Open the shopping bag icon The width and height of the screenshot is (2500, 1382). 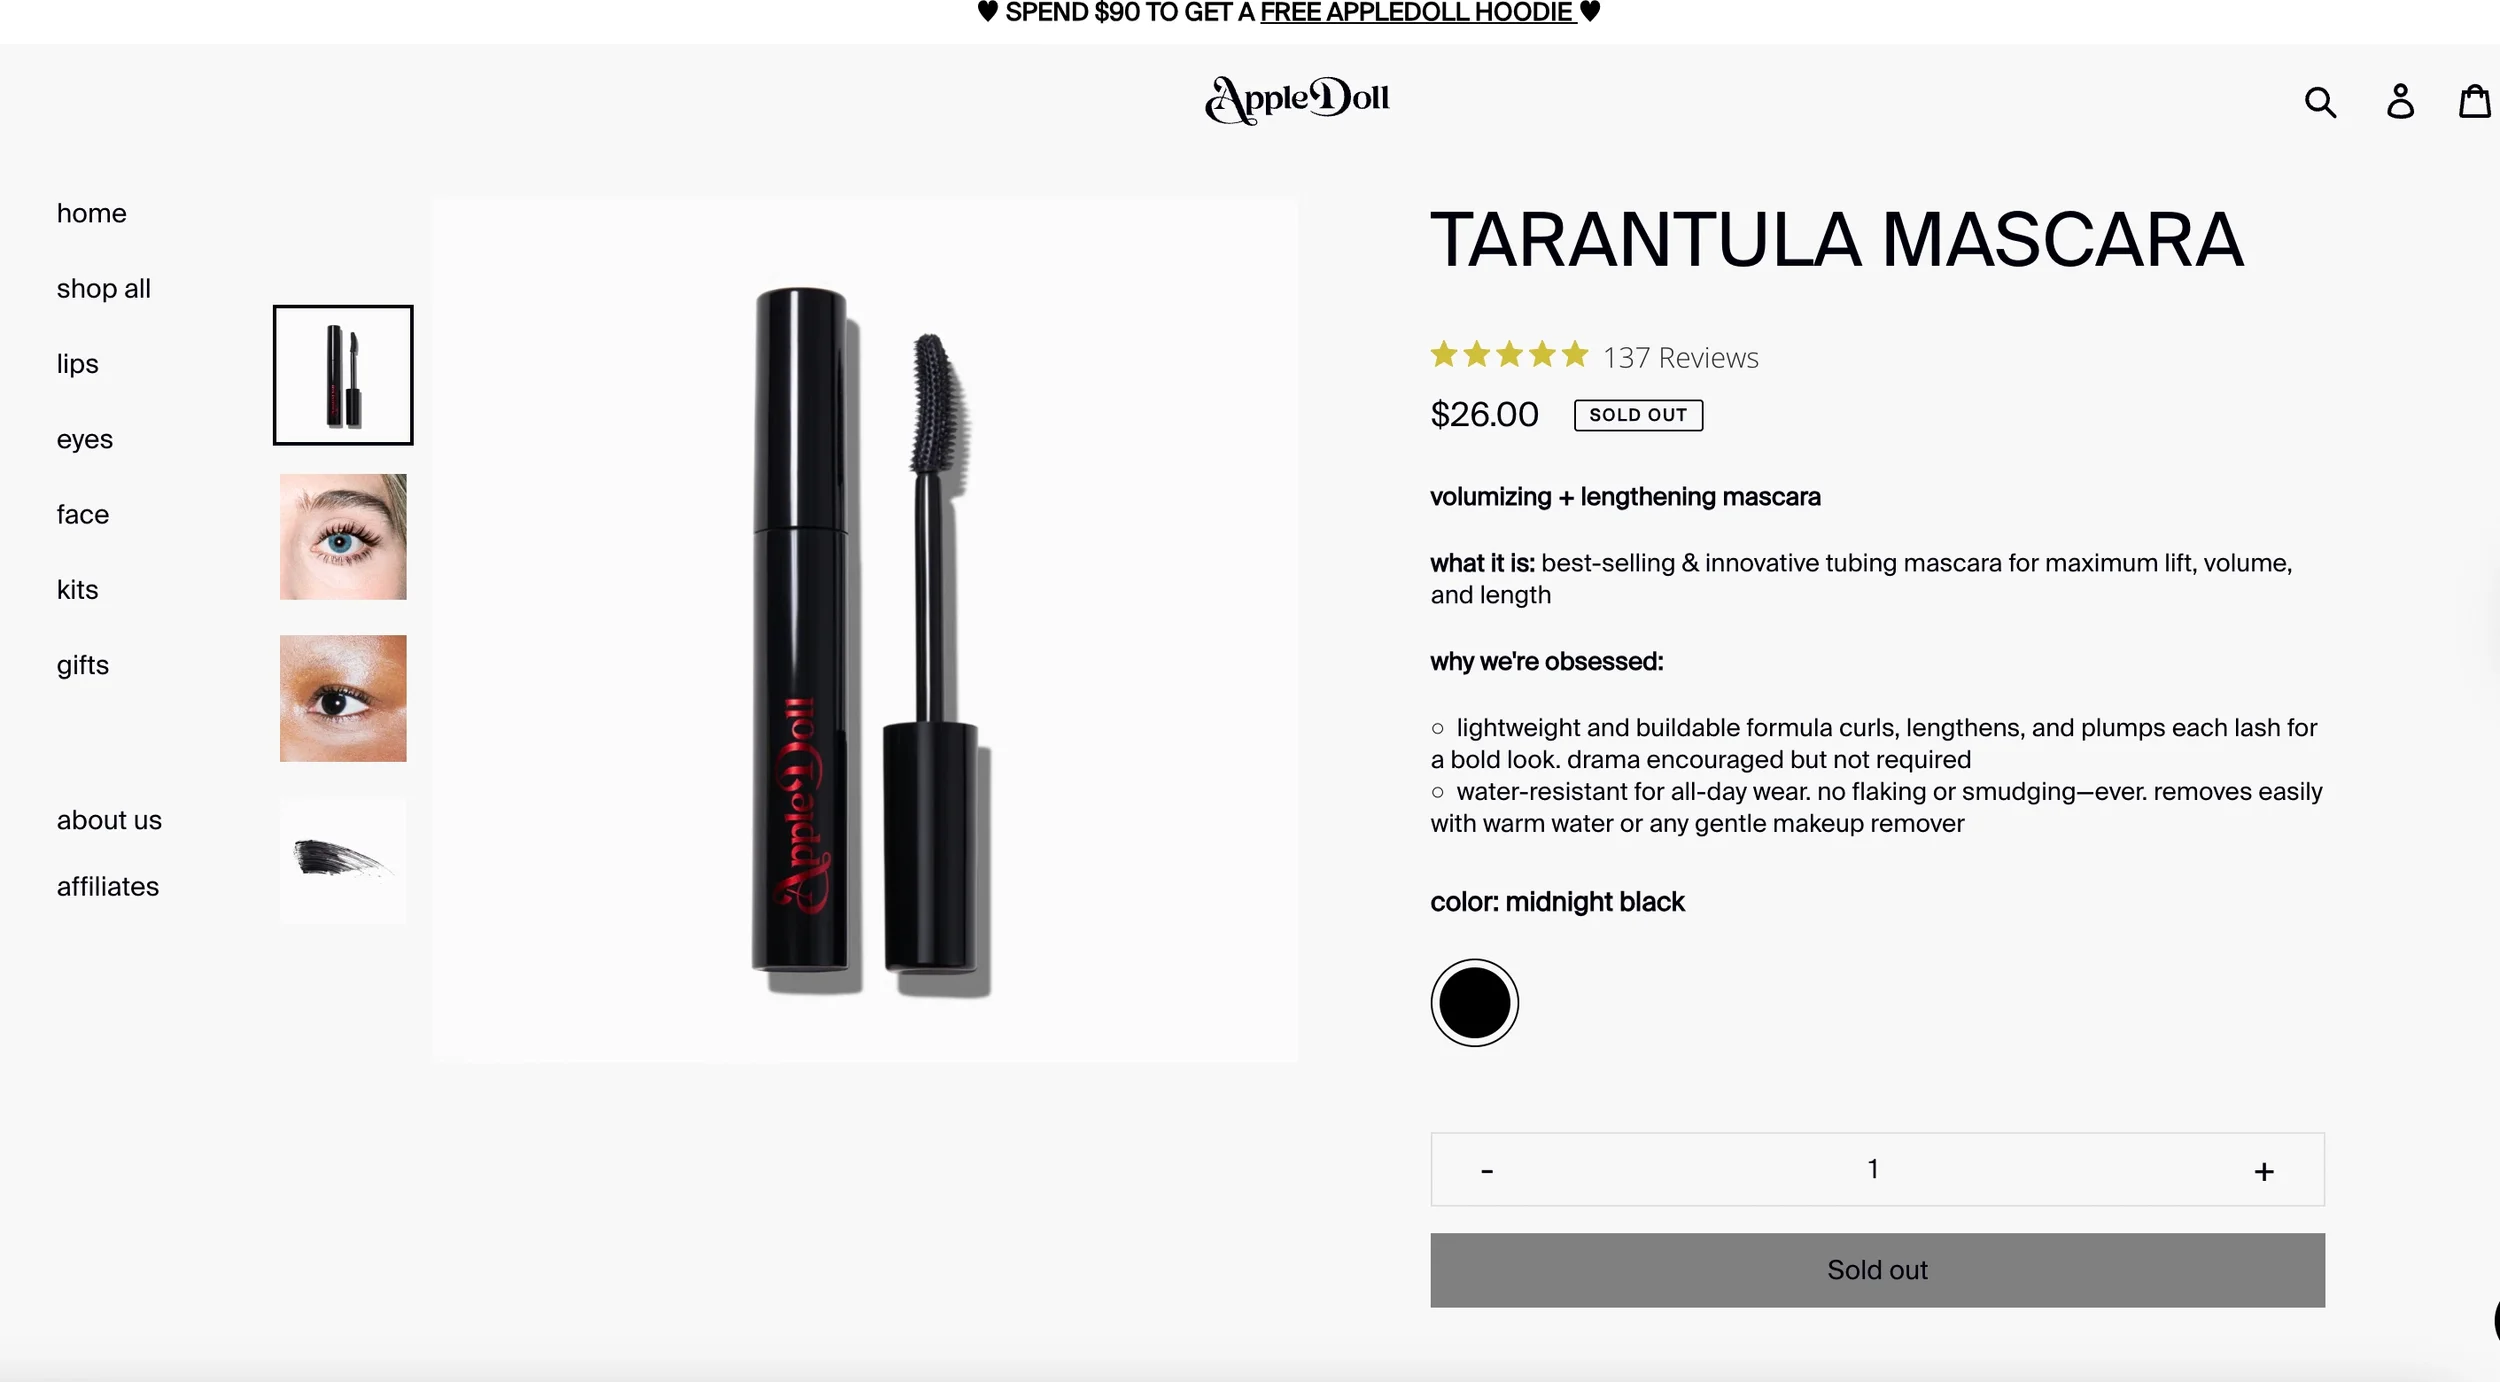point(2475,101)
